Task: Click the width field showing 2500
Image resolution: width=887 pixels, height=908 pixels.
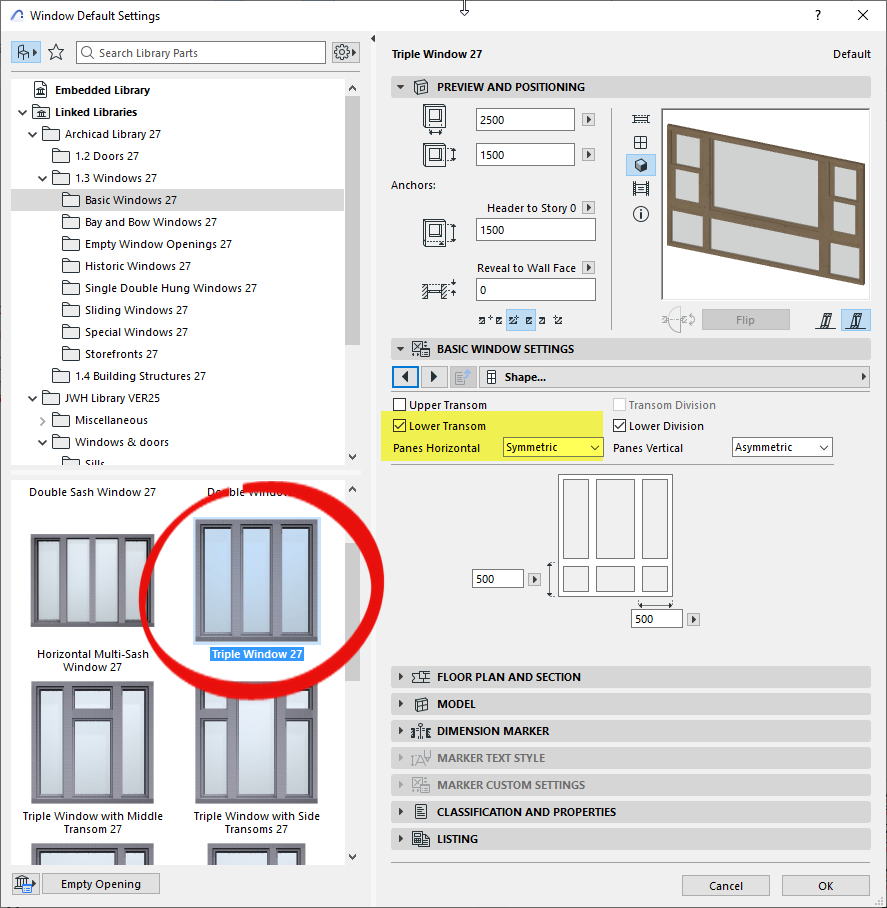Action: [525, 119]
